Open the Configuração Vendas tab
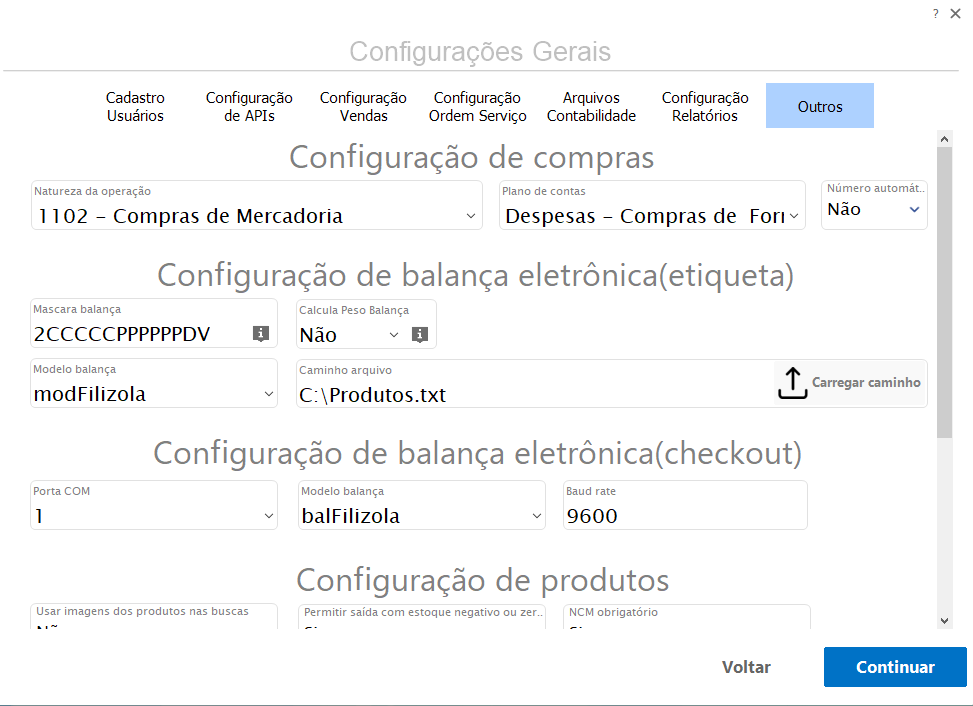Screen dimensions: 973x706 click(x=363, y=107)
